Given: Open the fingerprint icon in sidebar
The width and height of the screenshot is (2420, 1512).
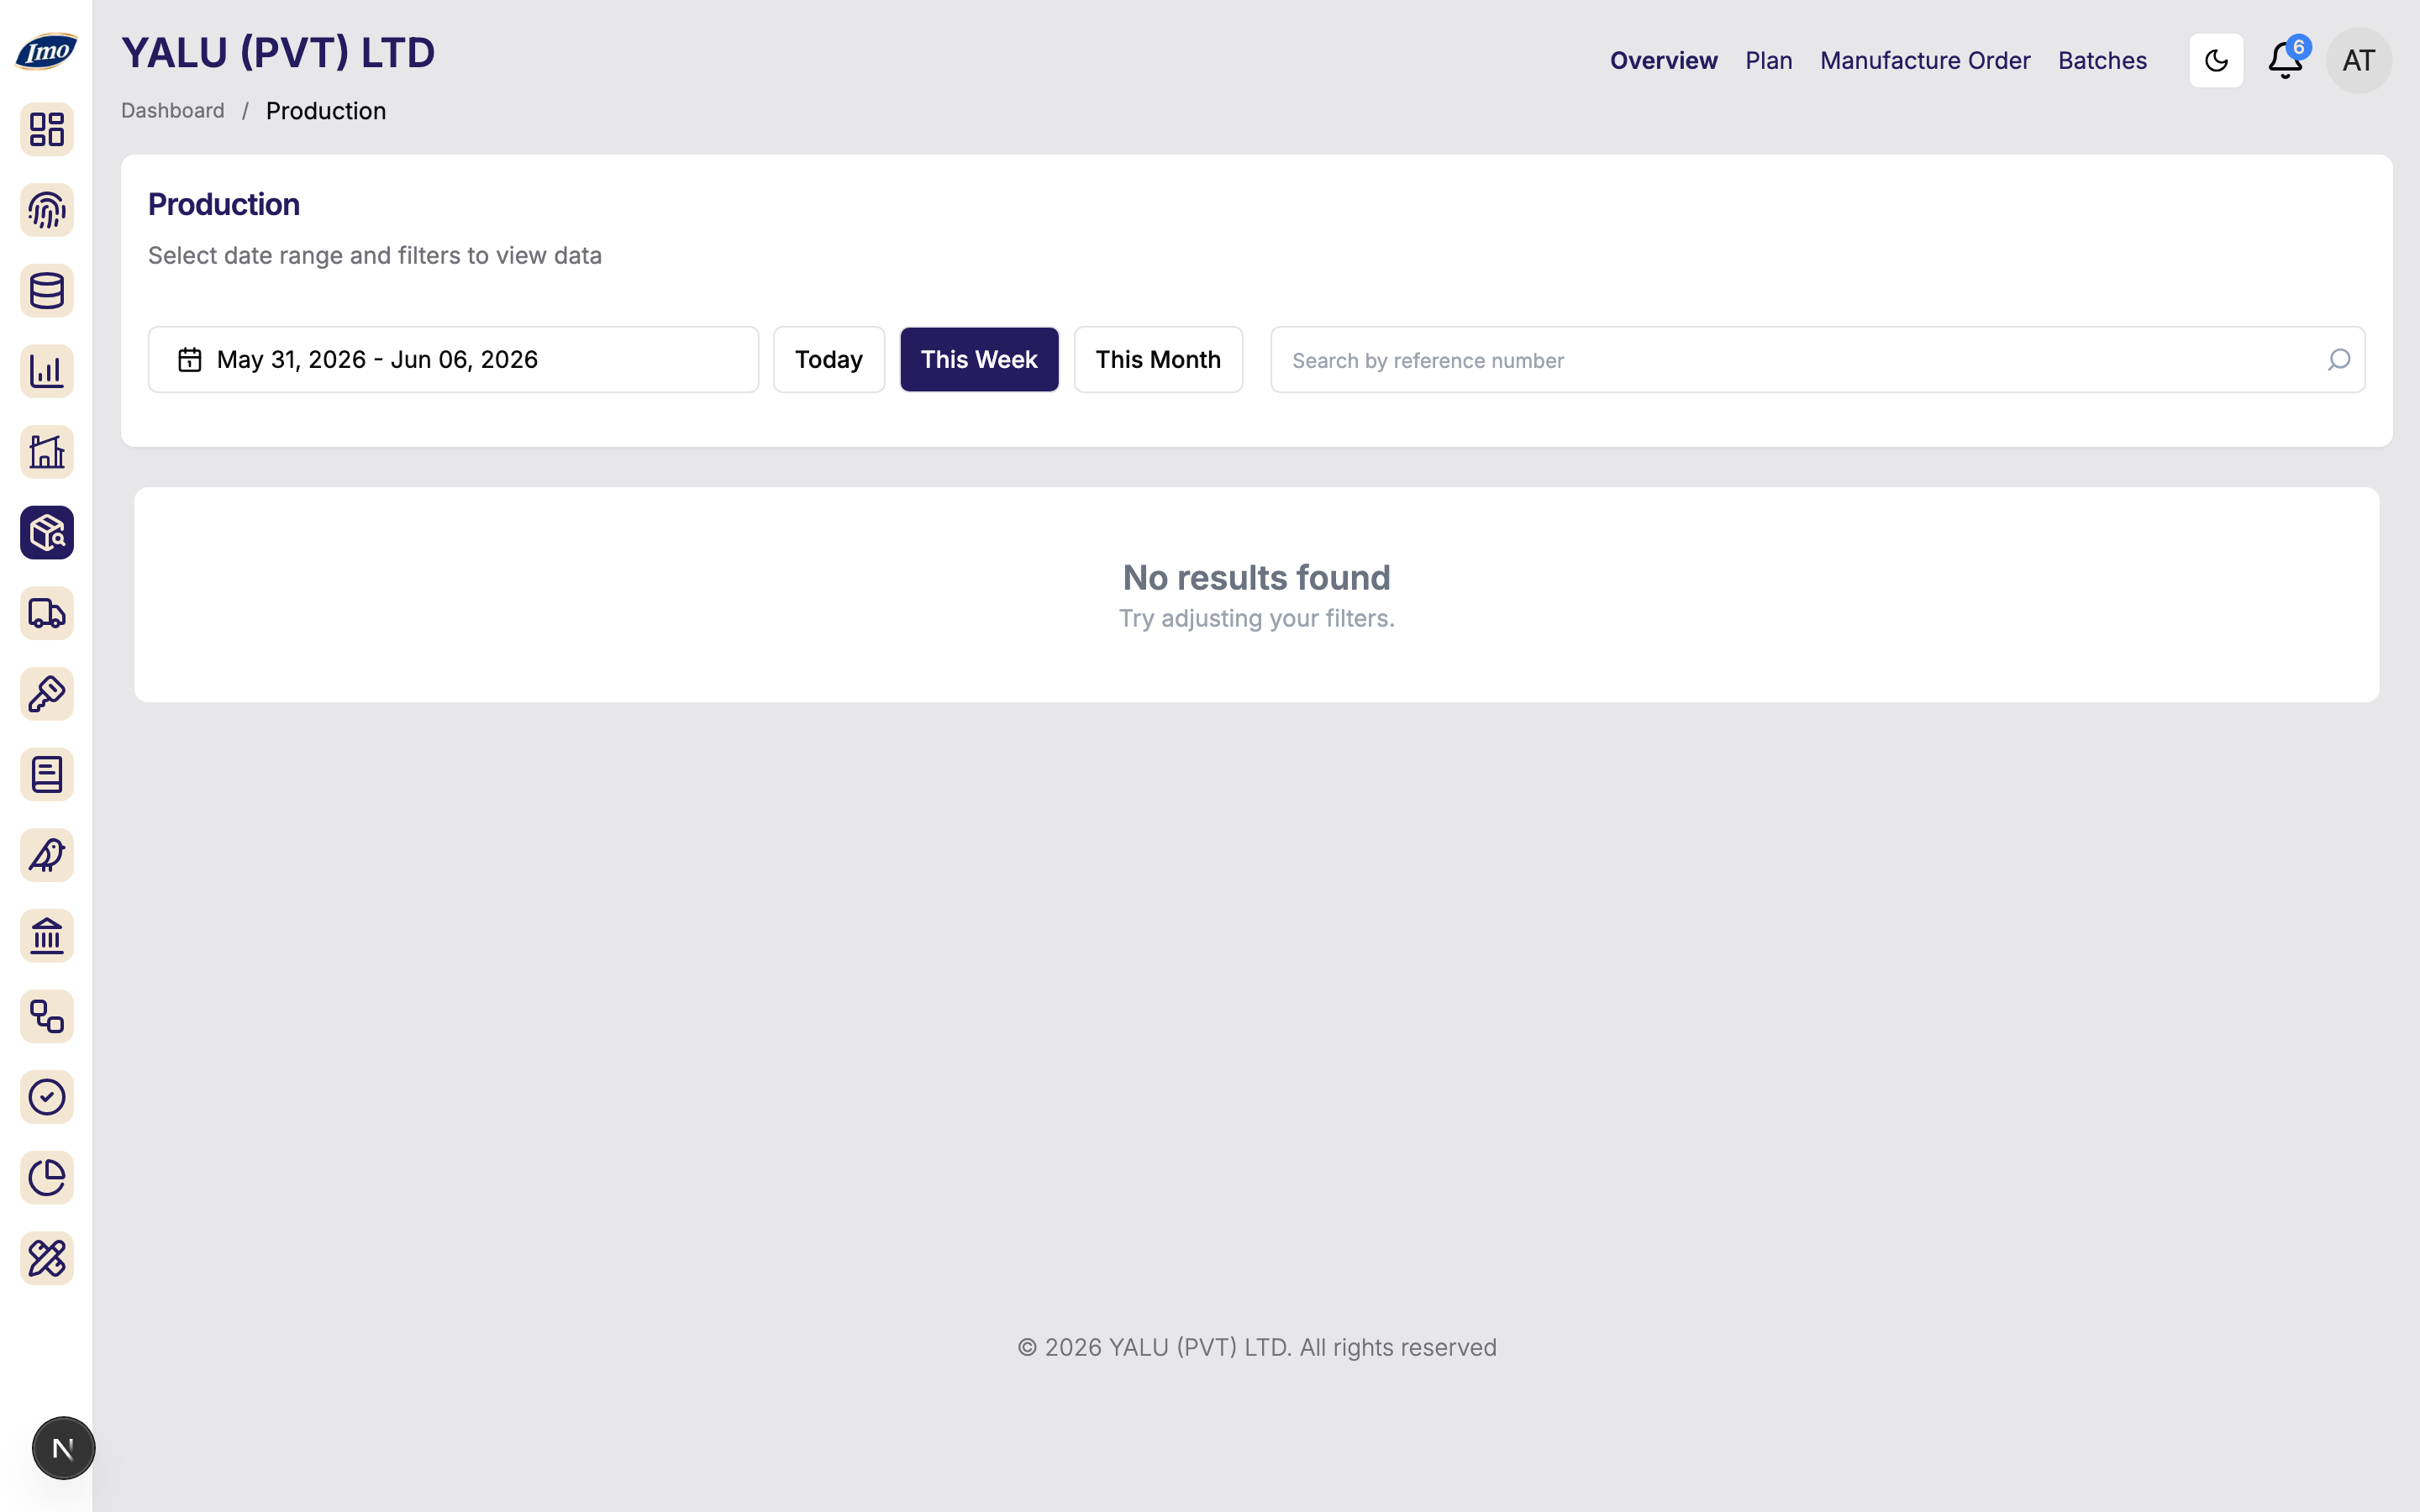Looking at the screenshot, I should [x=47, y=210].
